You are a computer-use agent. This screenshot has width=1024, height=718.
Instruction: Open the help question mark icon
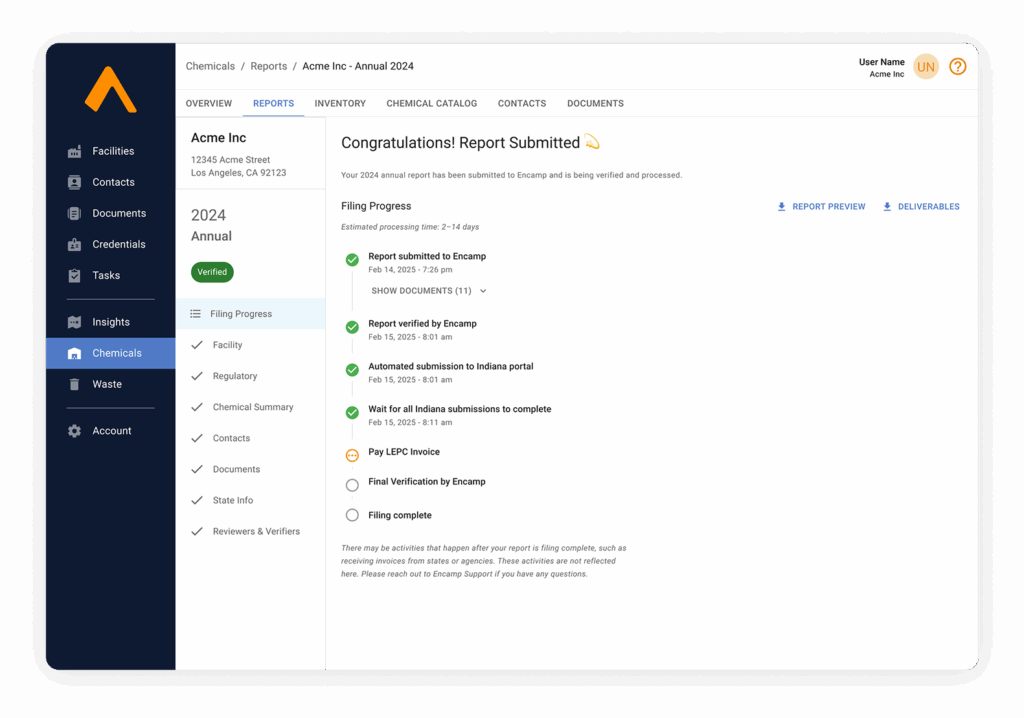click(x=957, y=67)
